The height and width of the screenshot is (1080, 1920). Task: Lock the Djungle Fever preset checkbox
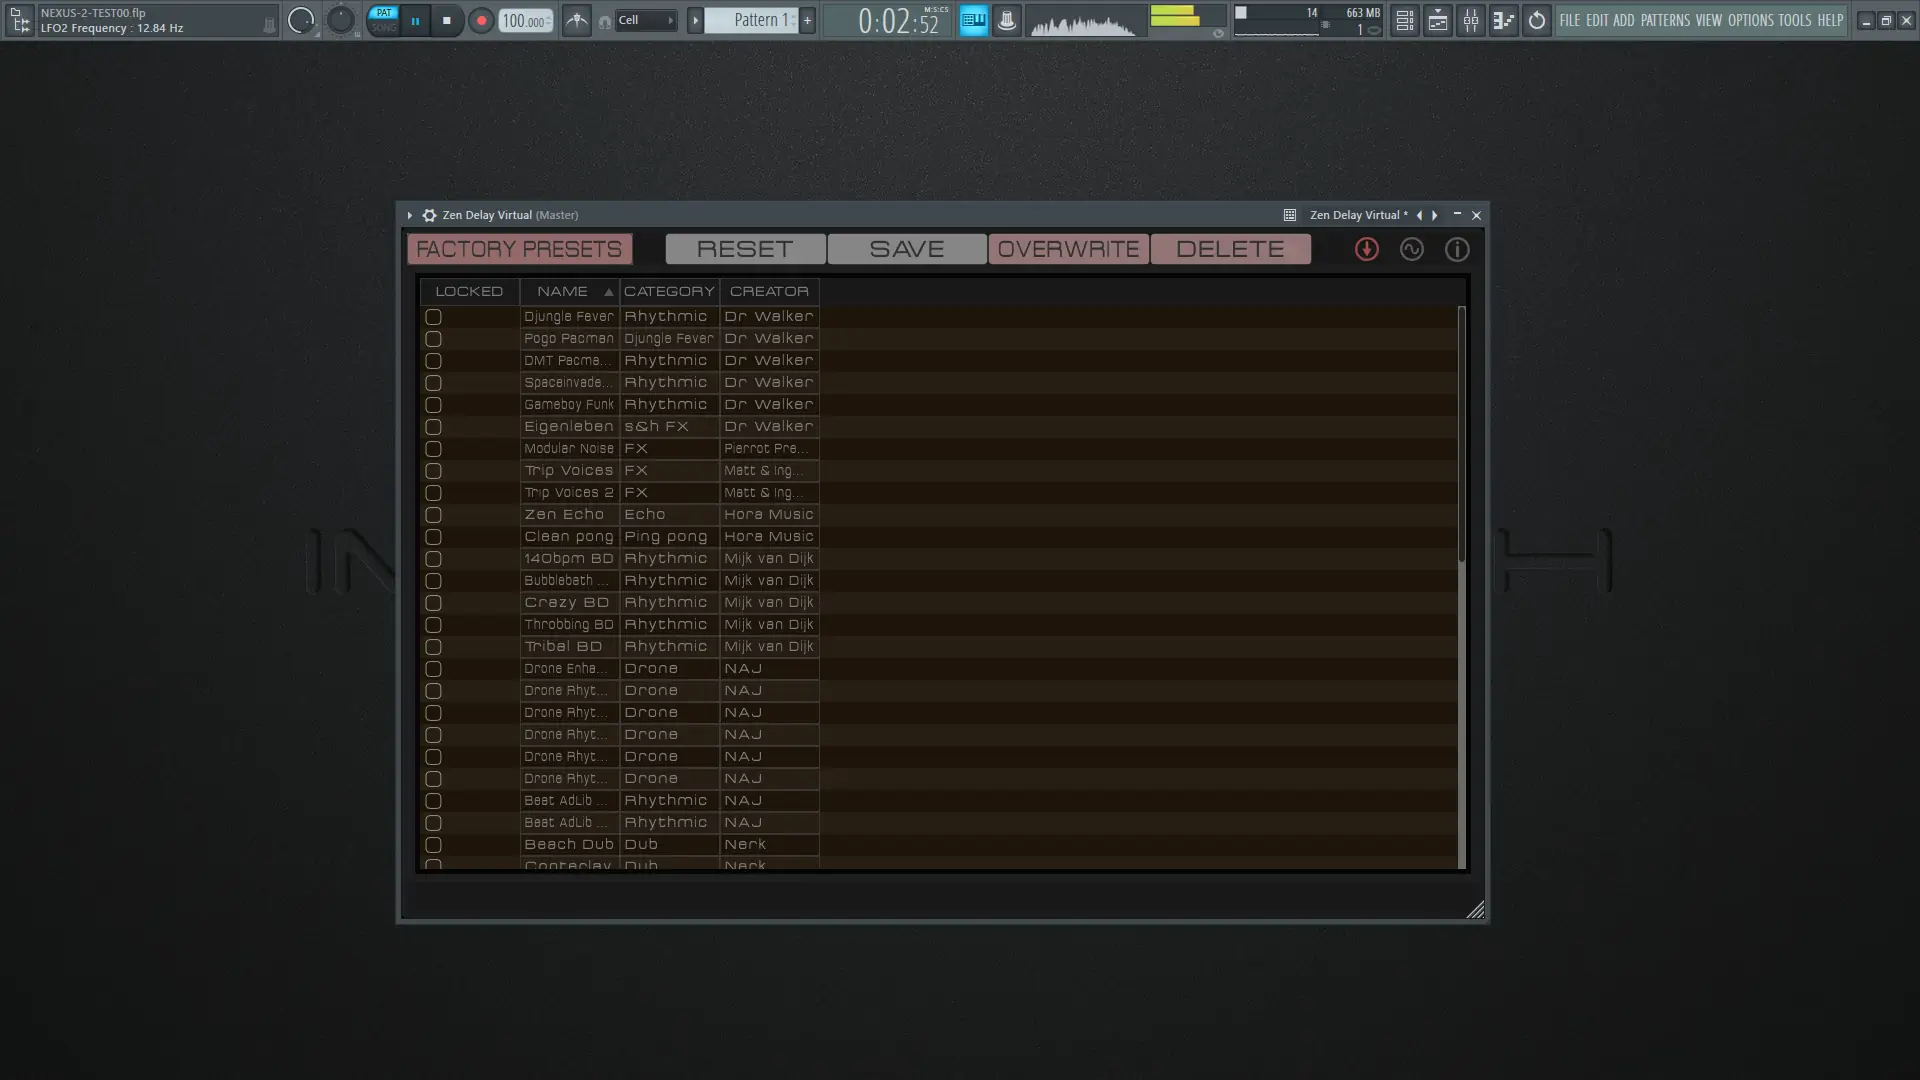[433, 317]
